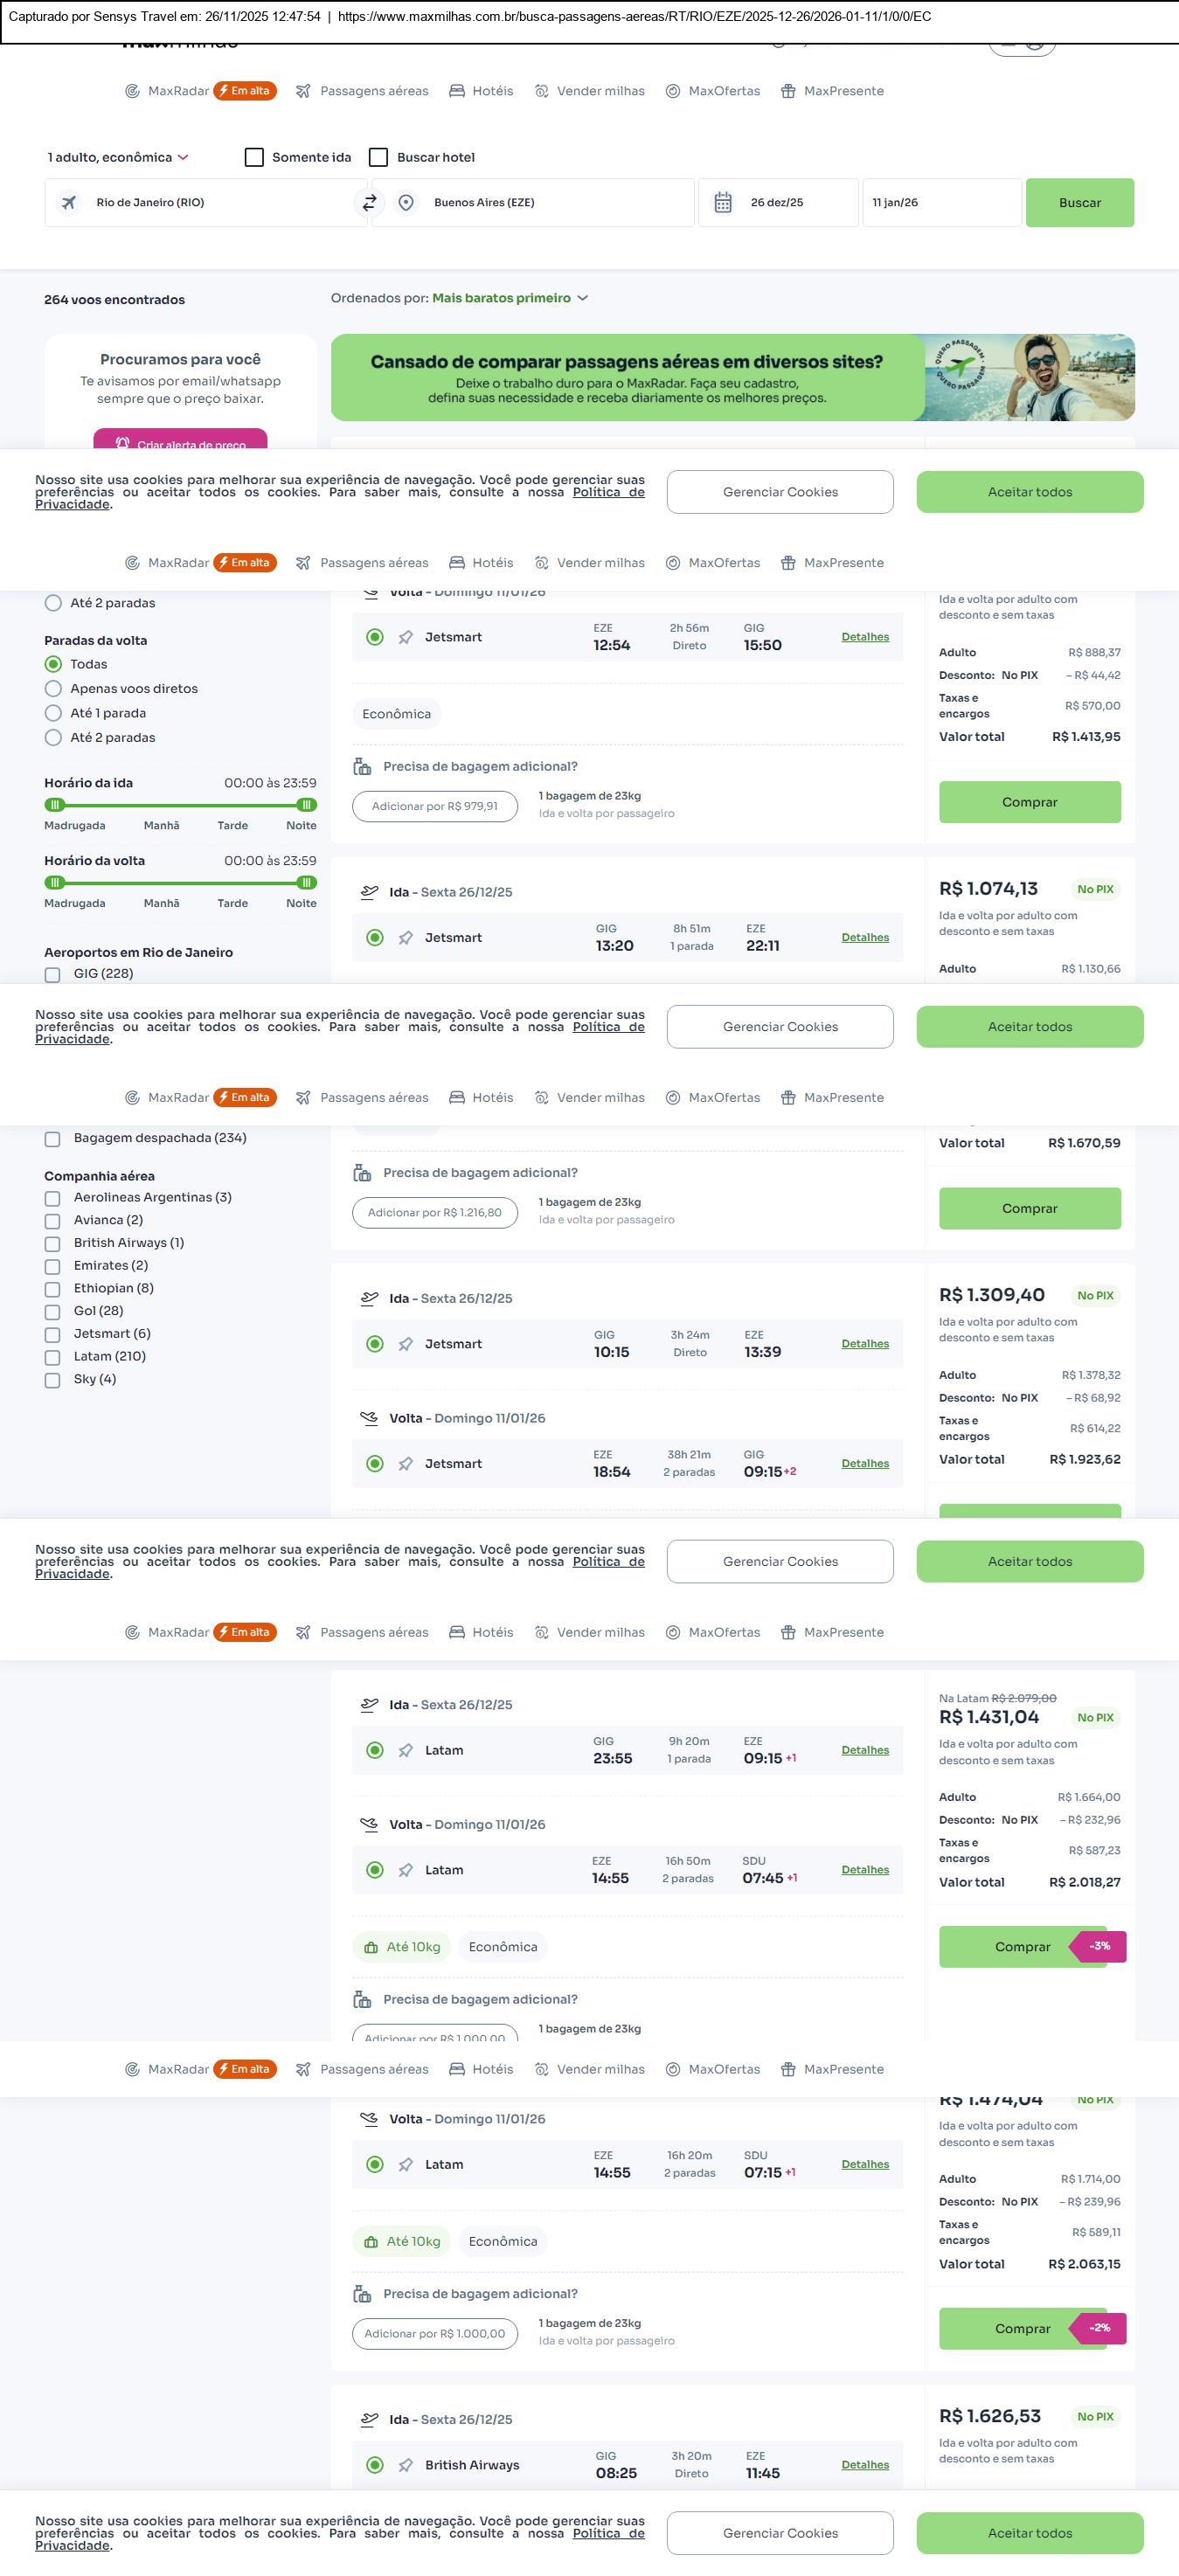Filter airlines by Gol (28)
Viewport: 1179px width, 2576px height.
(x=53, y=1312)
